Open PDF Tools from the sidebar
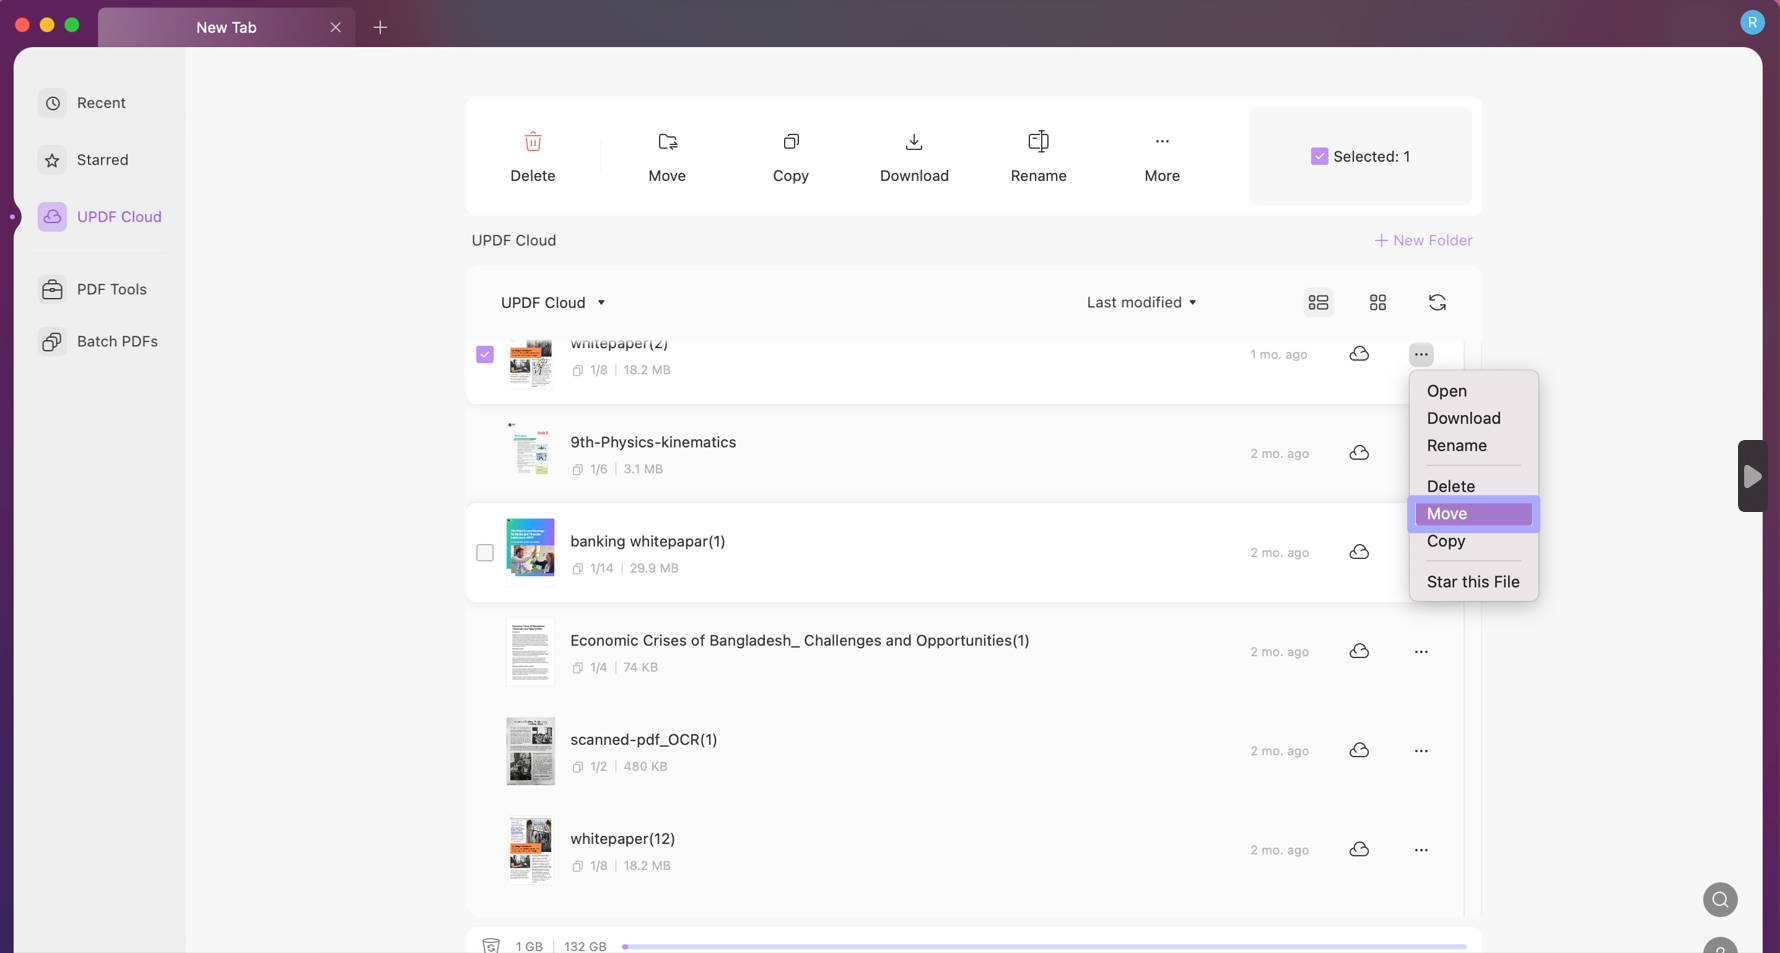1780x953 pixels. click(93, 289)
